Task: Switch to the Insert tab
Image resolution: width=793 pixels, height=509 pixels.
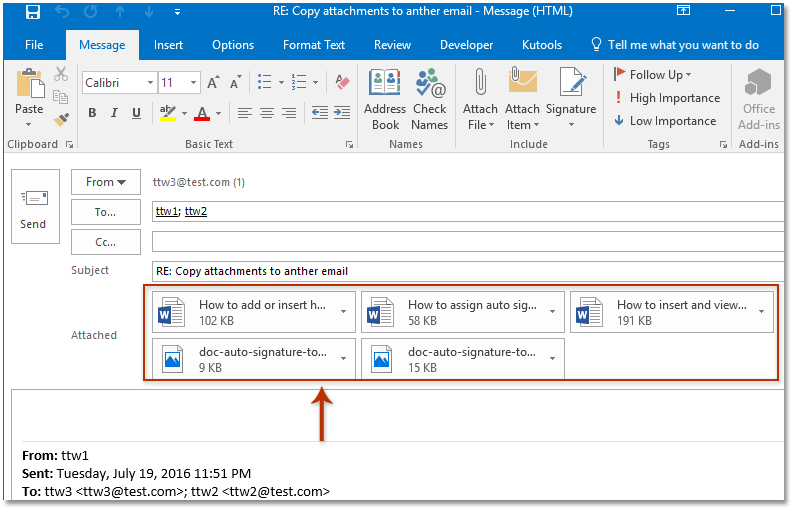Action: coord(168,45)
